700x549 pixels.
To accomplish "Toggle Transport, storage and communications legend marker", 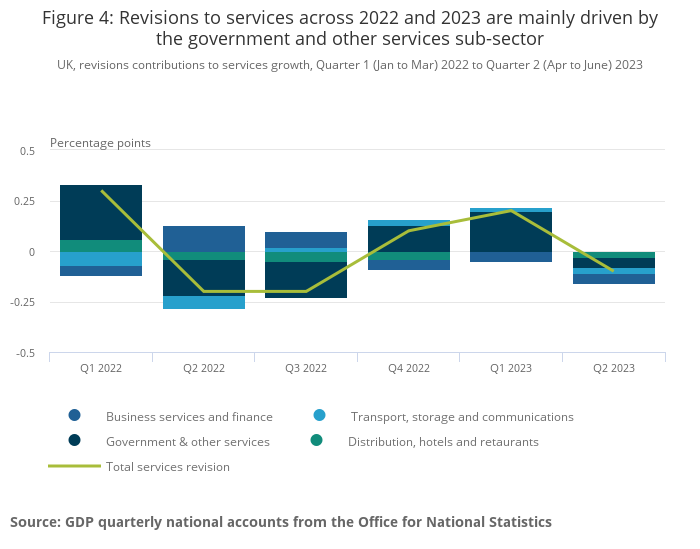I will coord(319,416).
